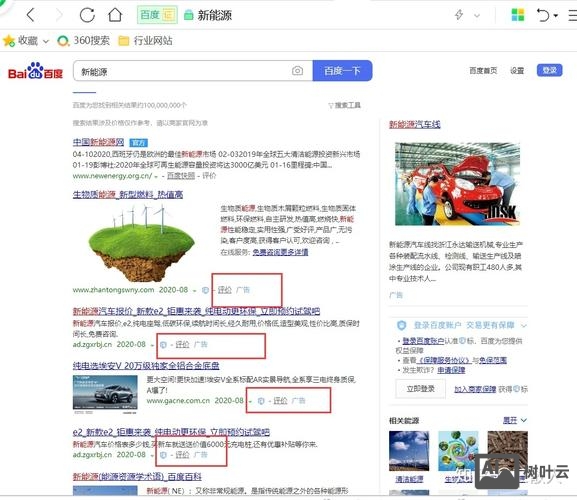Open 《保障服务协议》 link

[x=444, y=360]
